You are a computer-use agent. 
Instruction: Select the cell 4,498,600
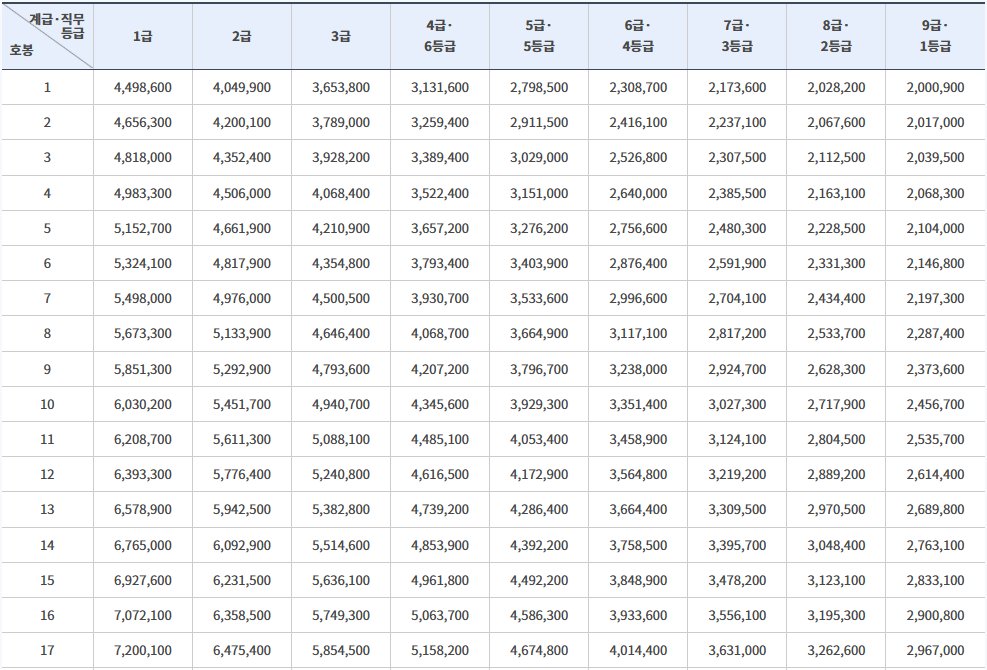tap(143, 88)
